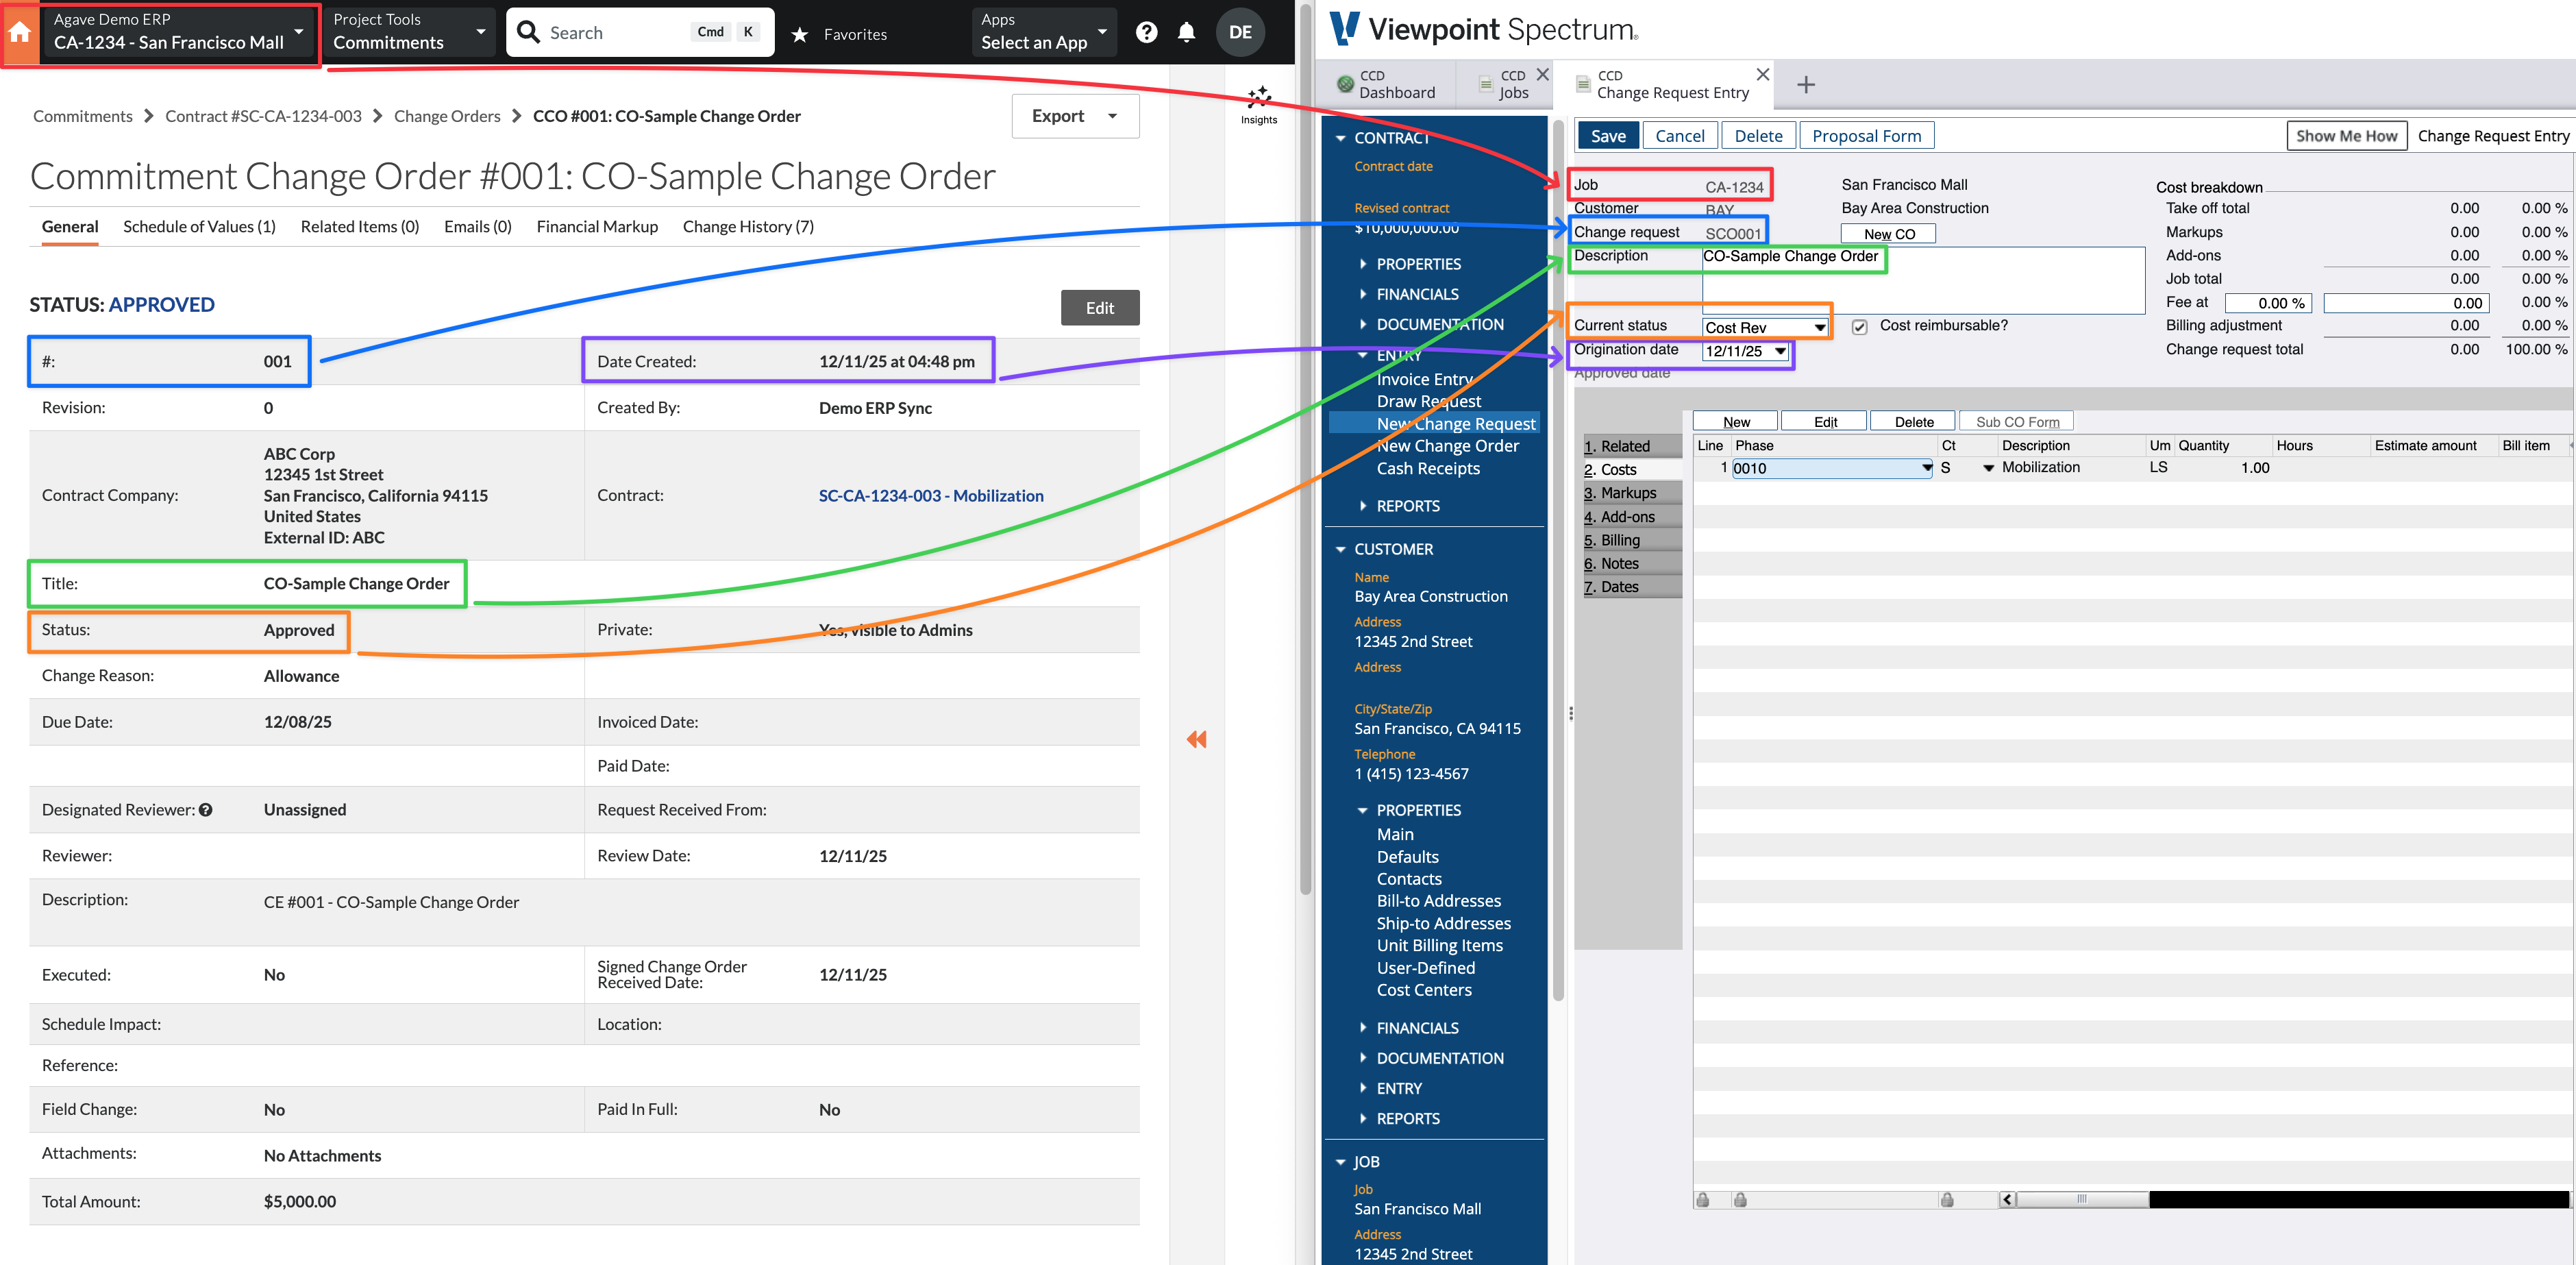Click the notifications bell icon

point(1186,31)
